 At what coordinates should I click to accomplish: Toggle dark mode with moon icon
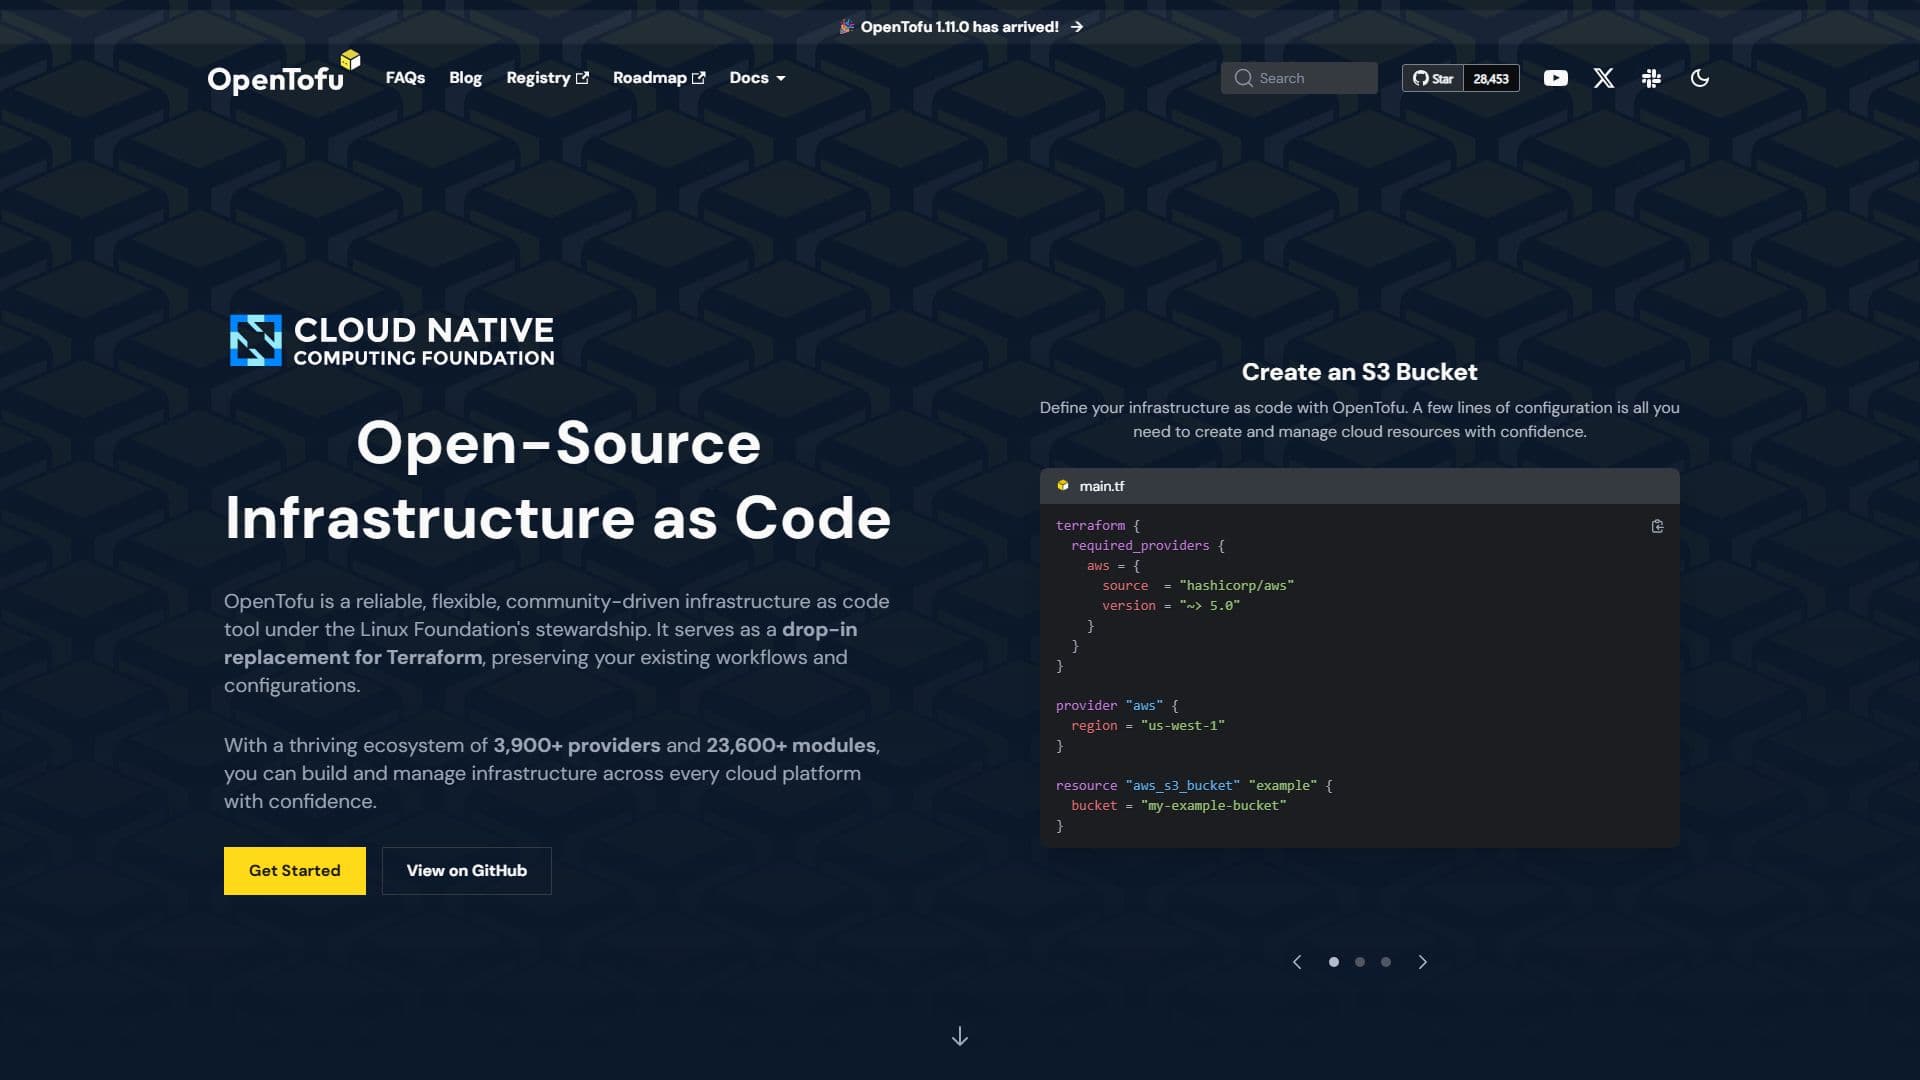tap(1699, 78)
